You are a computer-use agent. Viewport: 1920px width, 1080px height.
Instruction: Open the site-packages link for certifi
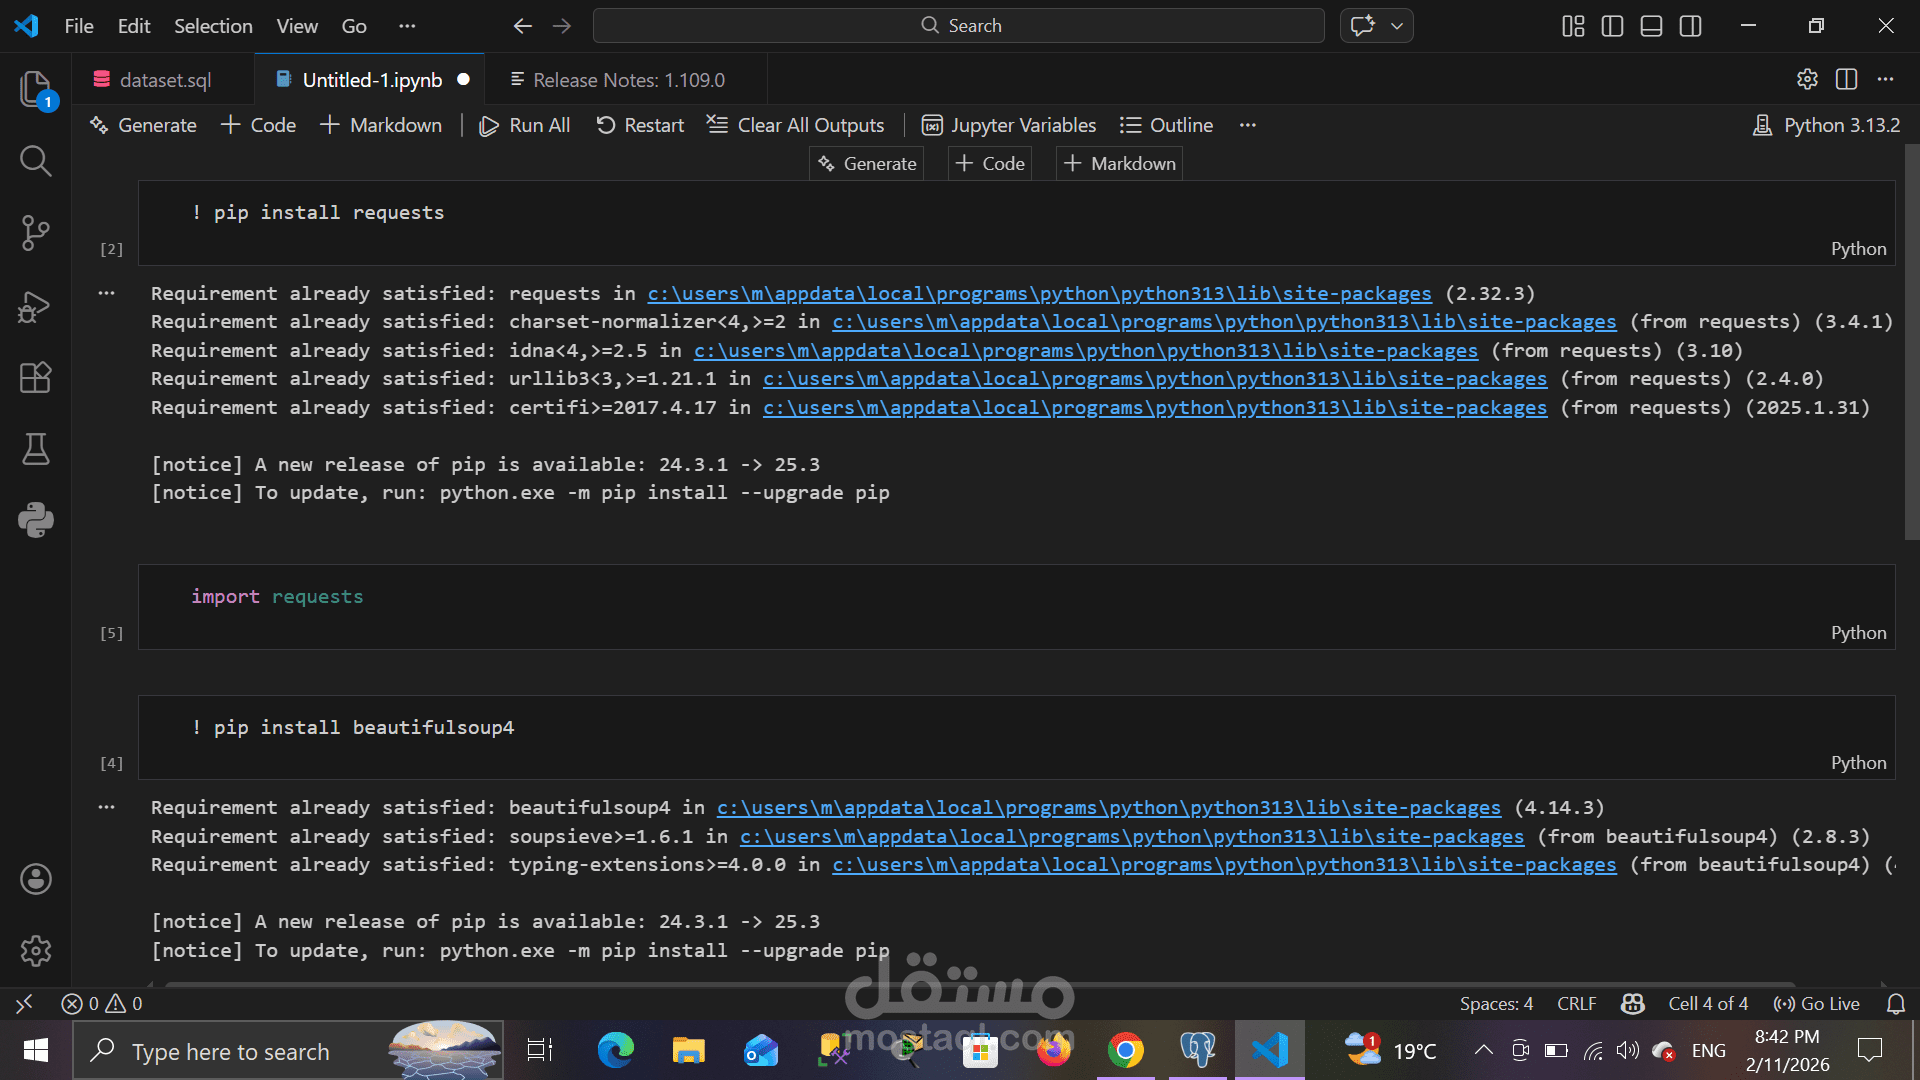pyautogui.click(x=1154, y=407)
